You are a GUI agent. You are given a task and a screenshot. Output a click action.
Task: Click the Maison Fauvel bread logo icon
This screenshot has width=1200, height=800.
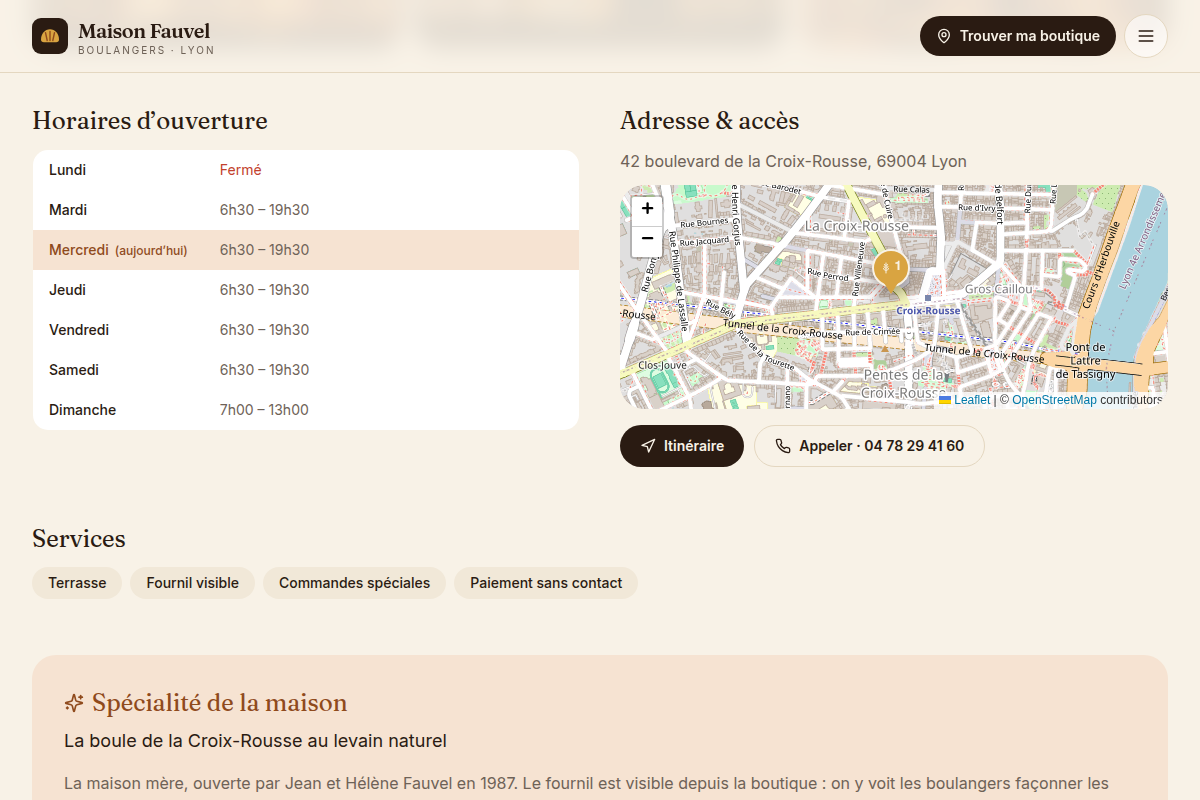pyautogui.click(x=50, y=36)
